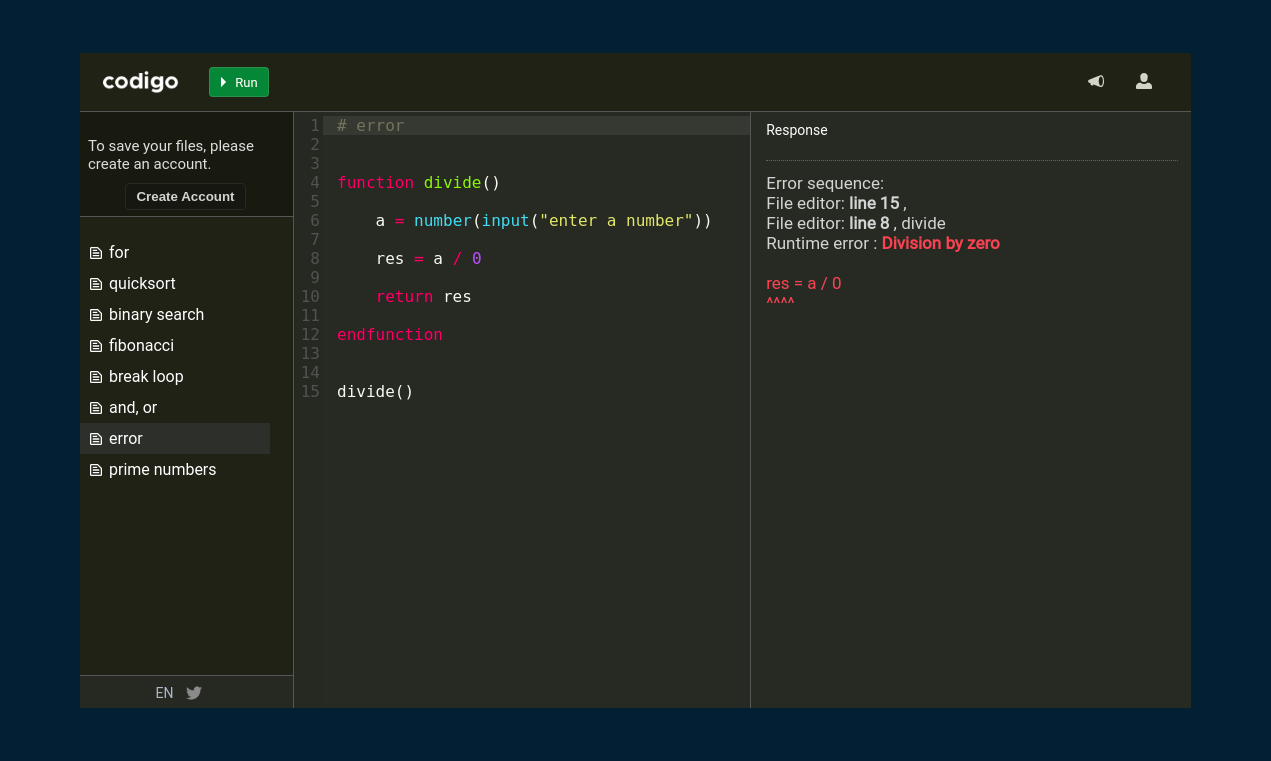Click the file icon beside break loop
Screen dimensions: 1271x761
[x=96, y=377]
